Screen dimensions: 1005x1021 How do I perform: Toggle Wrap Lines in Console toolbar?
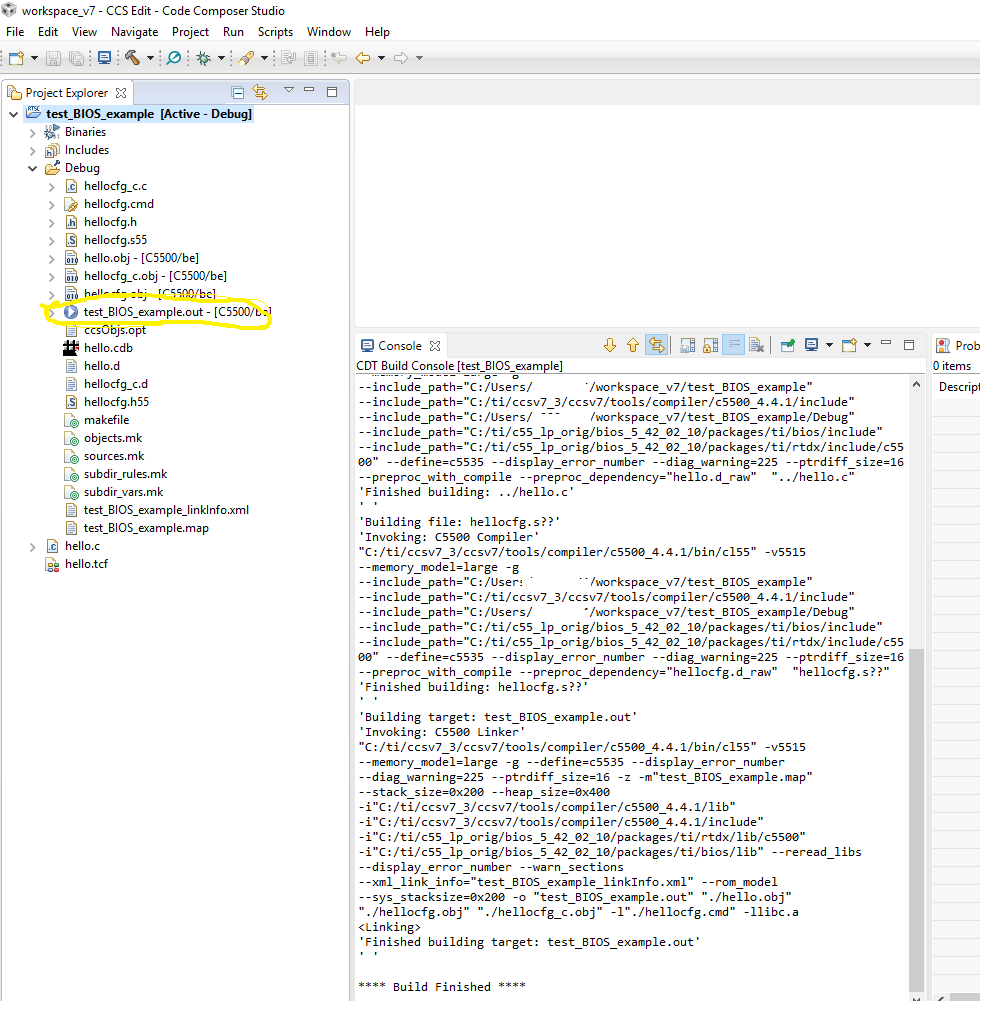click(733, 345)
